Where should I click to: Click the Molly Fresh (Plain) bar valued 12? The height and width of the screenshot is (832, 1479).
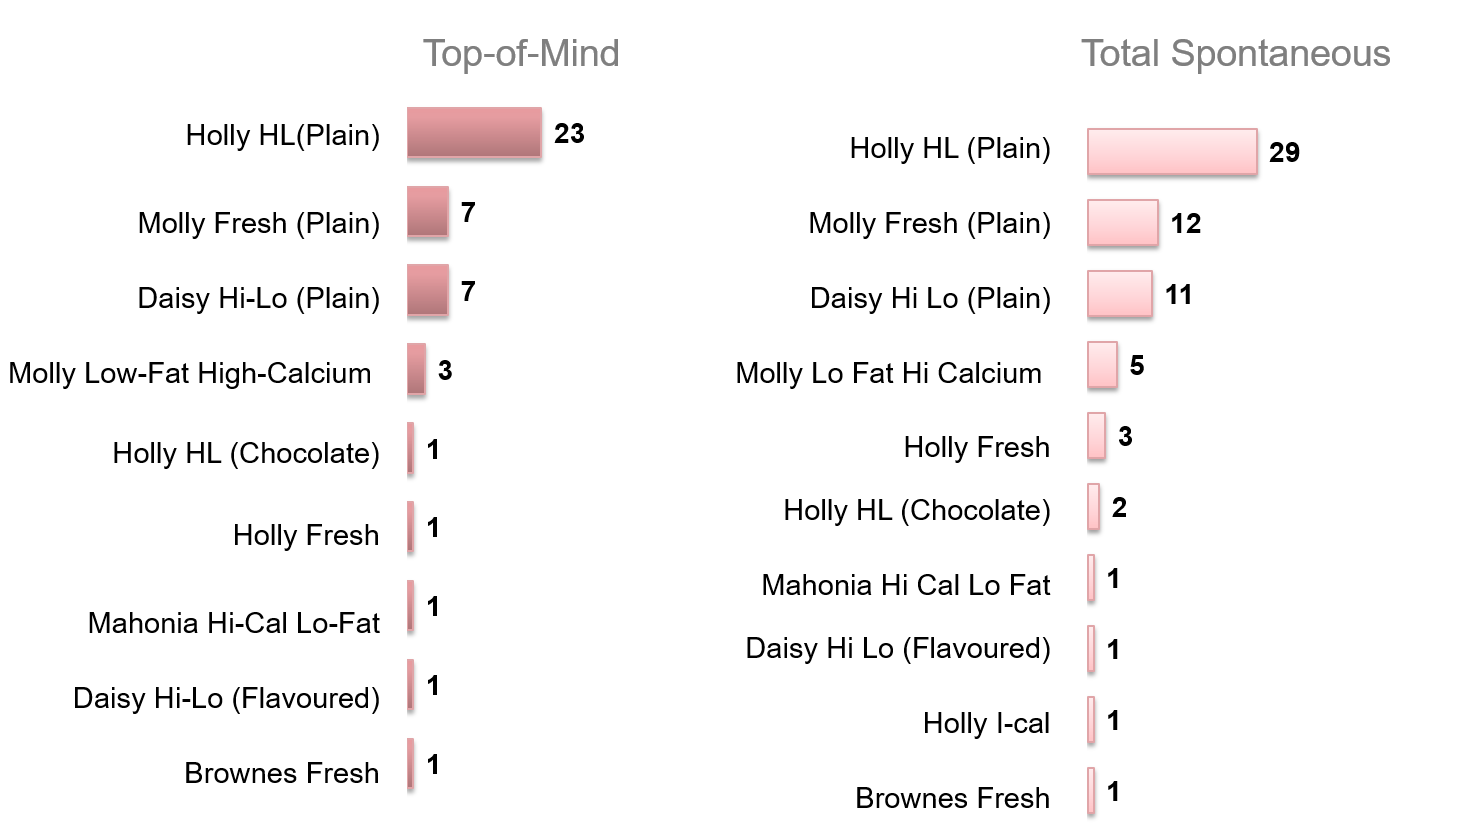1123,223
